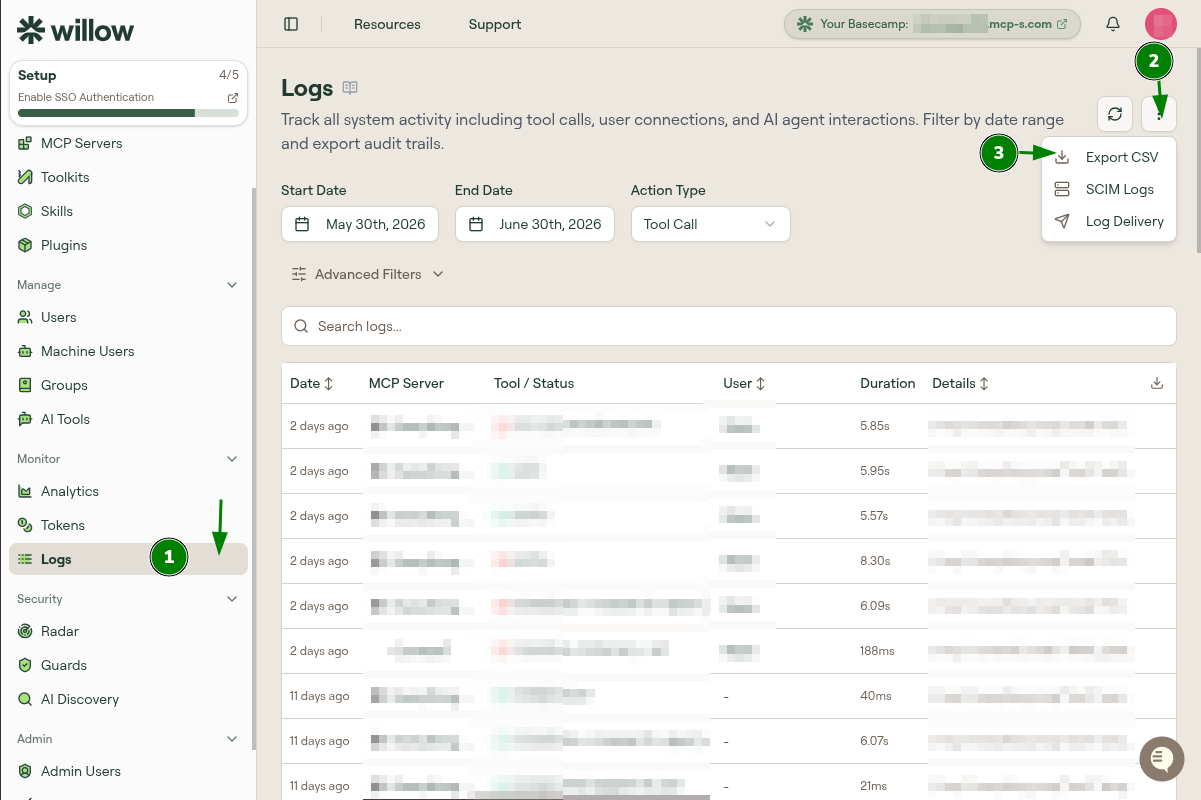
Task: Click the refresh logs icon button
Action: coord(1115,114)
